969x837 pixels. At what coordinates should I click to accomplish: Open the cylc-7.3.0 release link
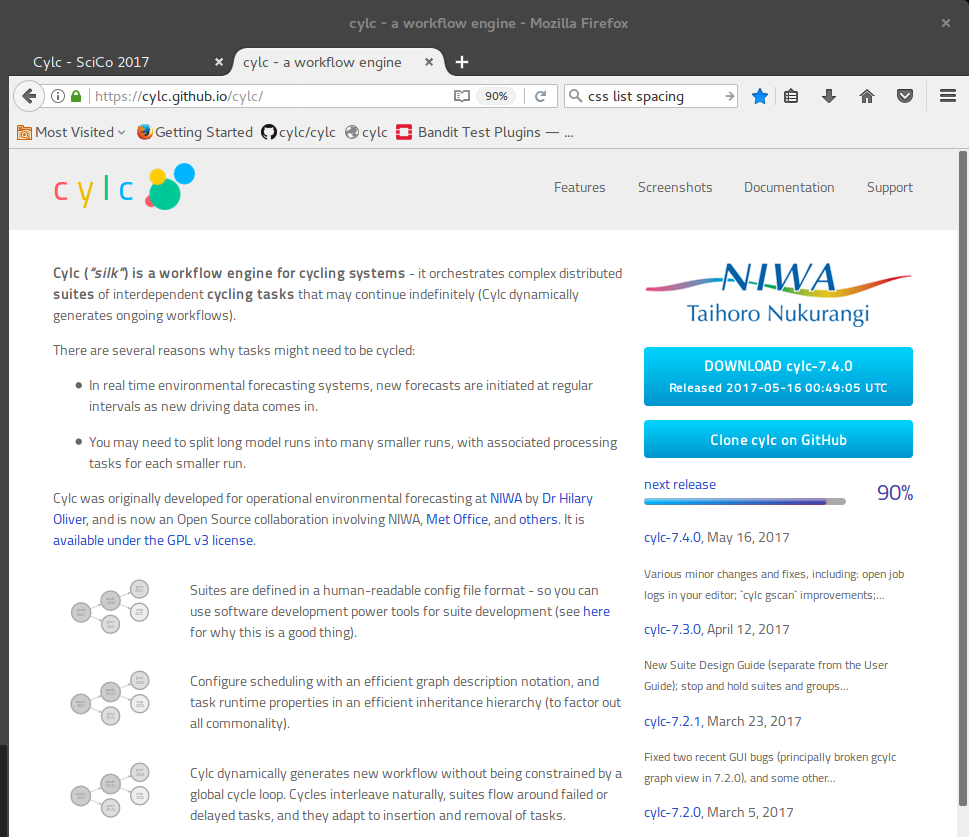point(672,629)
